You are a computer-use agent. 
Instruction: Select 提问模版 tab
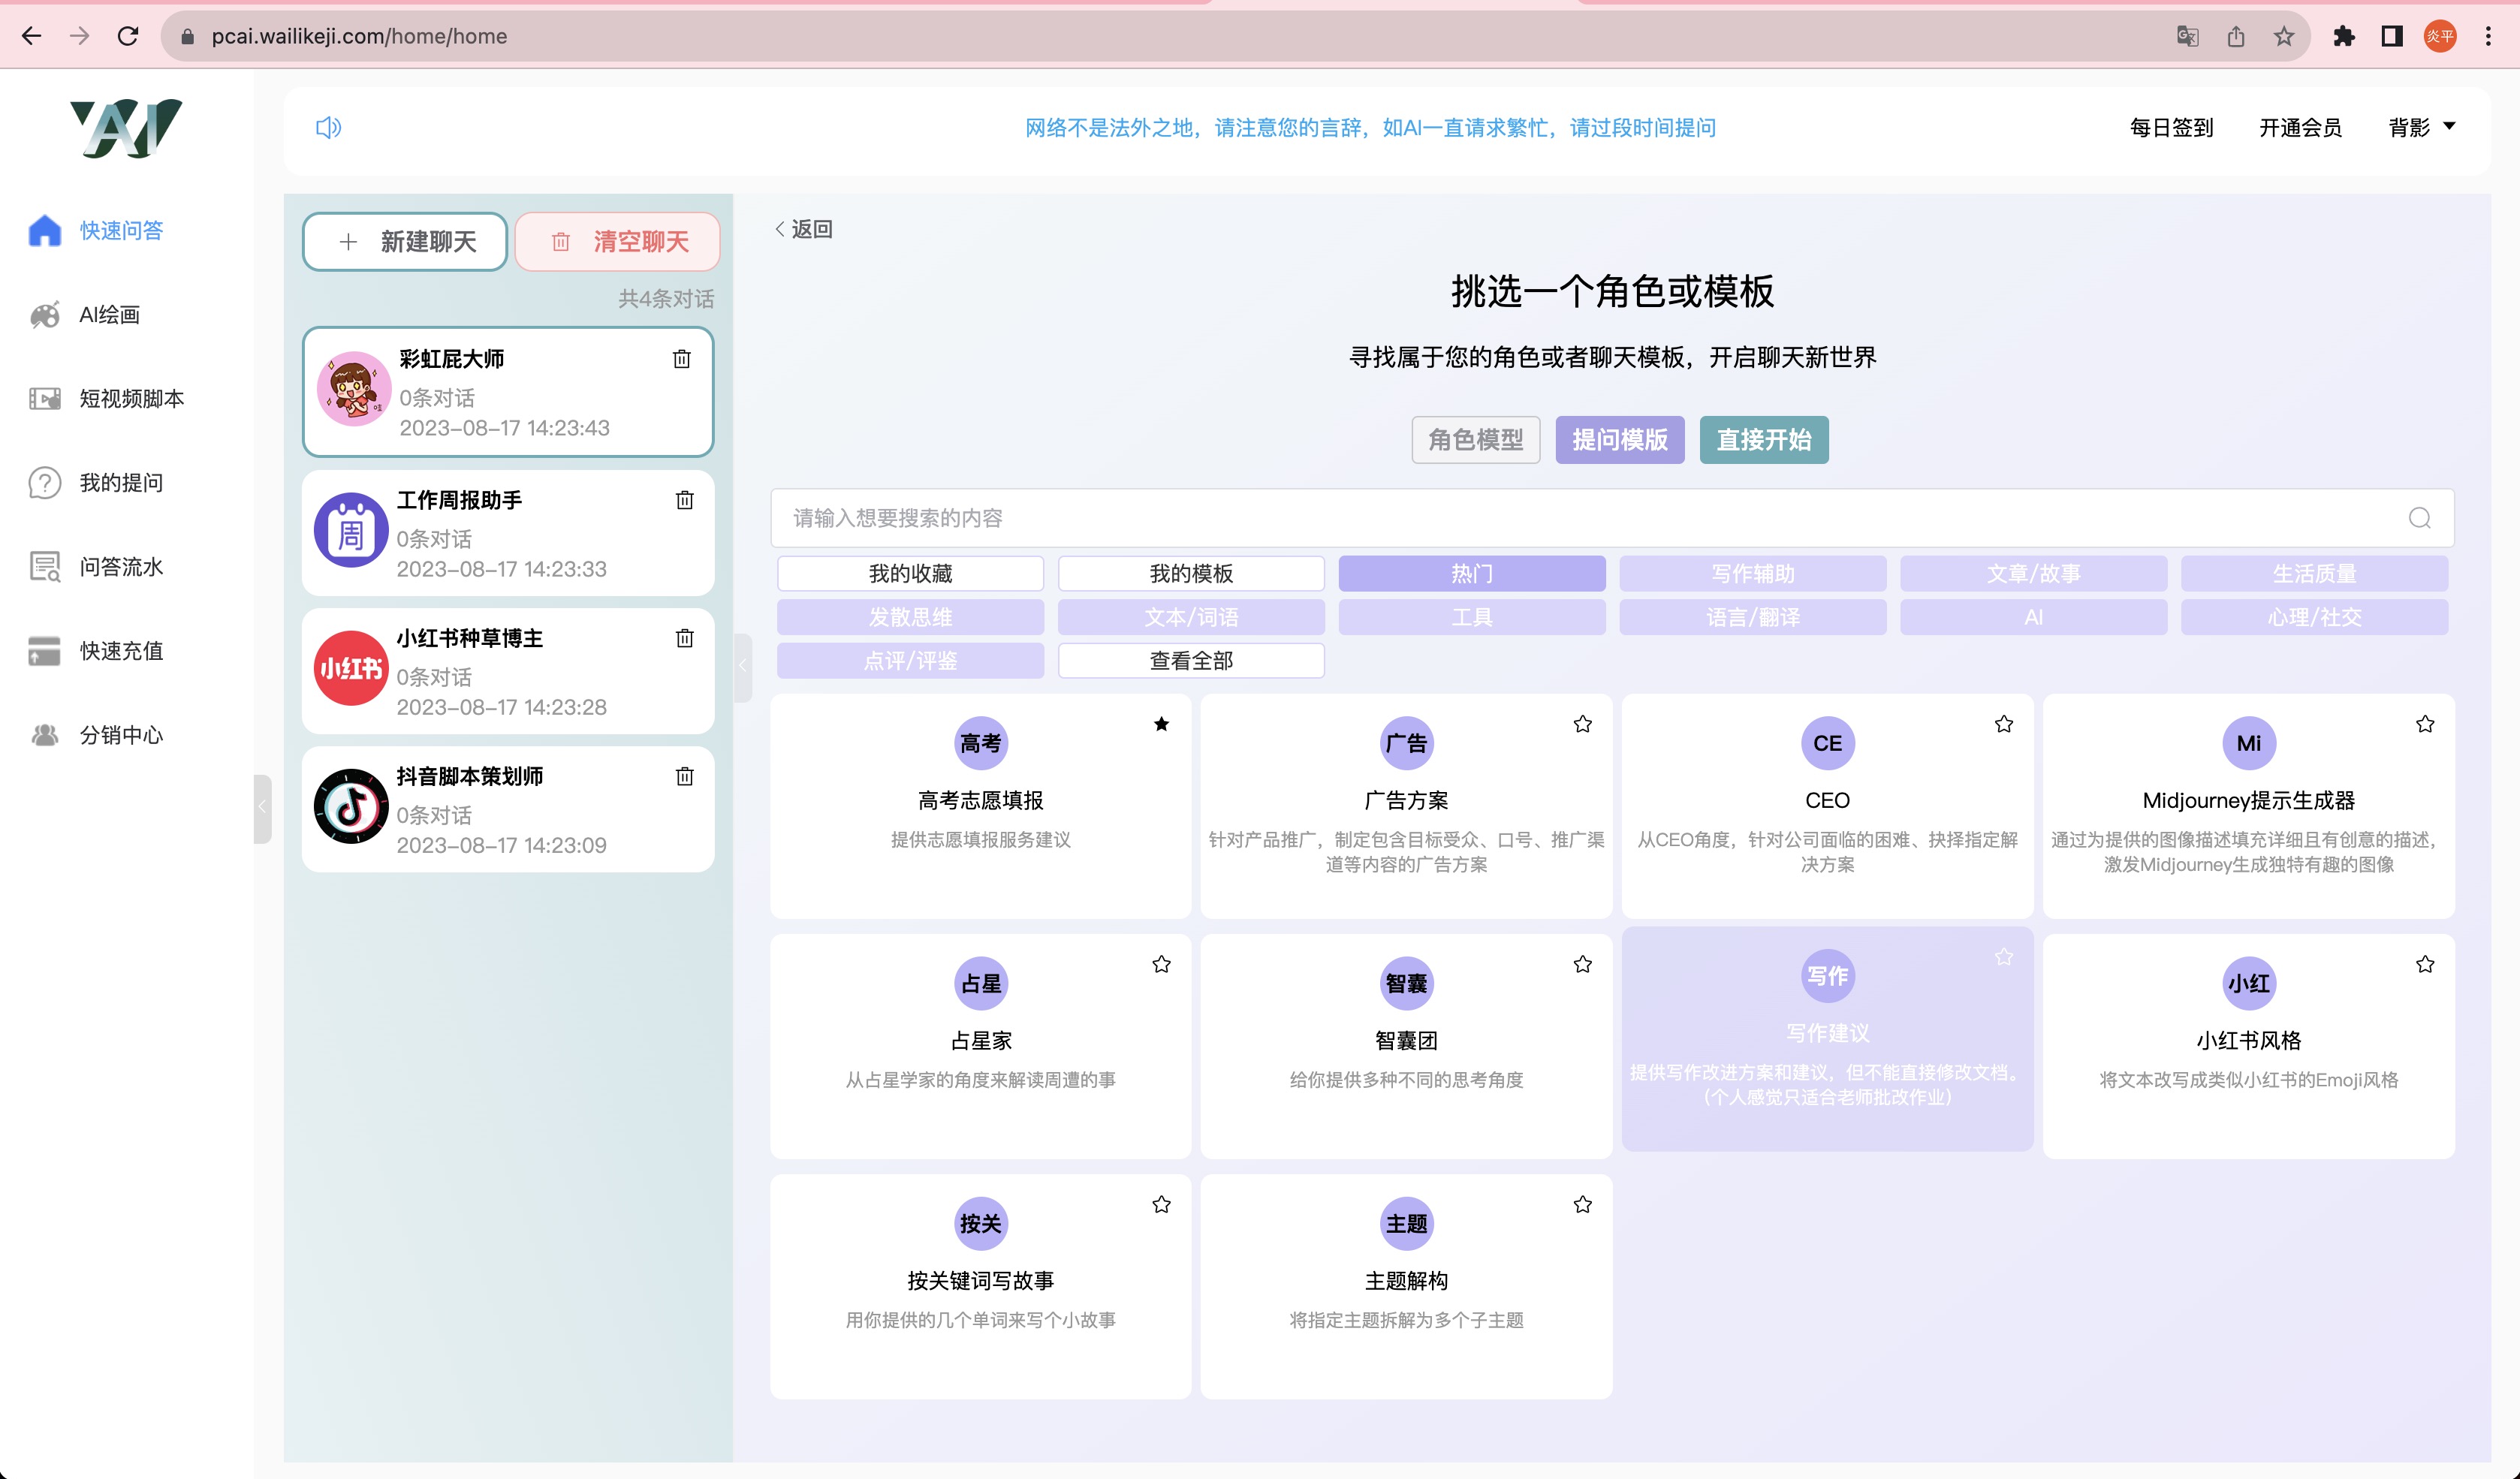point(1620,440)
